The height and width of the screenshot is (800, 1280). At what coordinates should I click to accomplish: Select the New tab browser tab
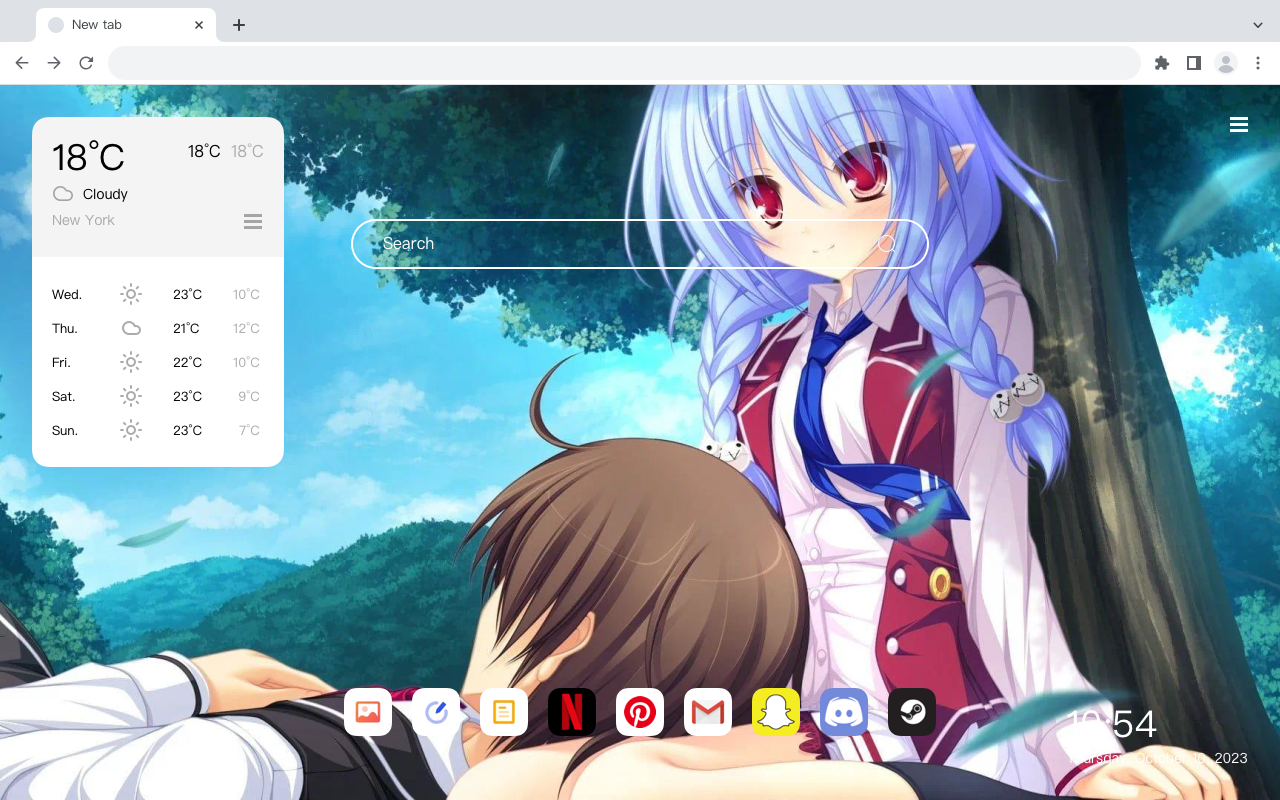pyautogui.click(x=126, y=25)
